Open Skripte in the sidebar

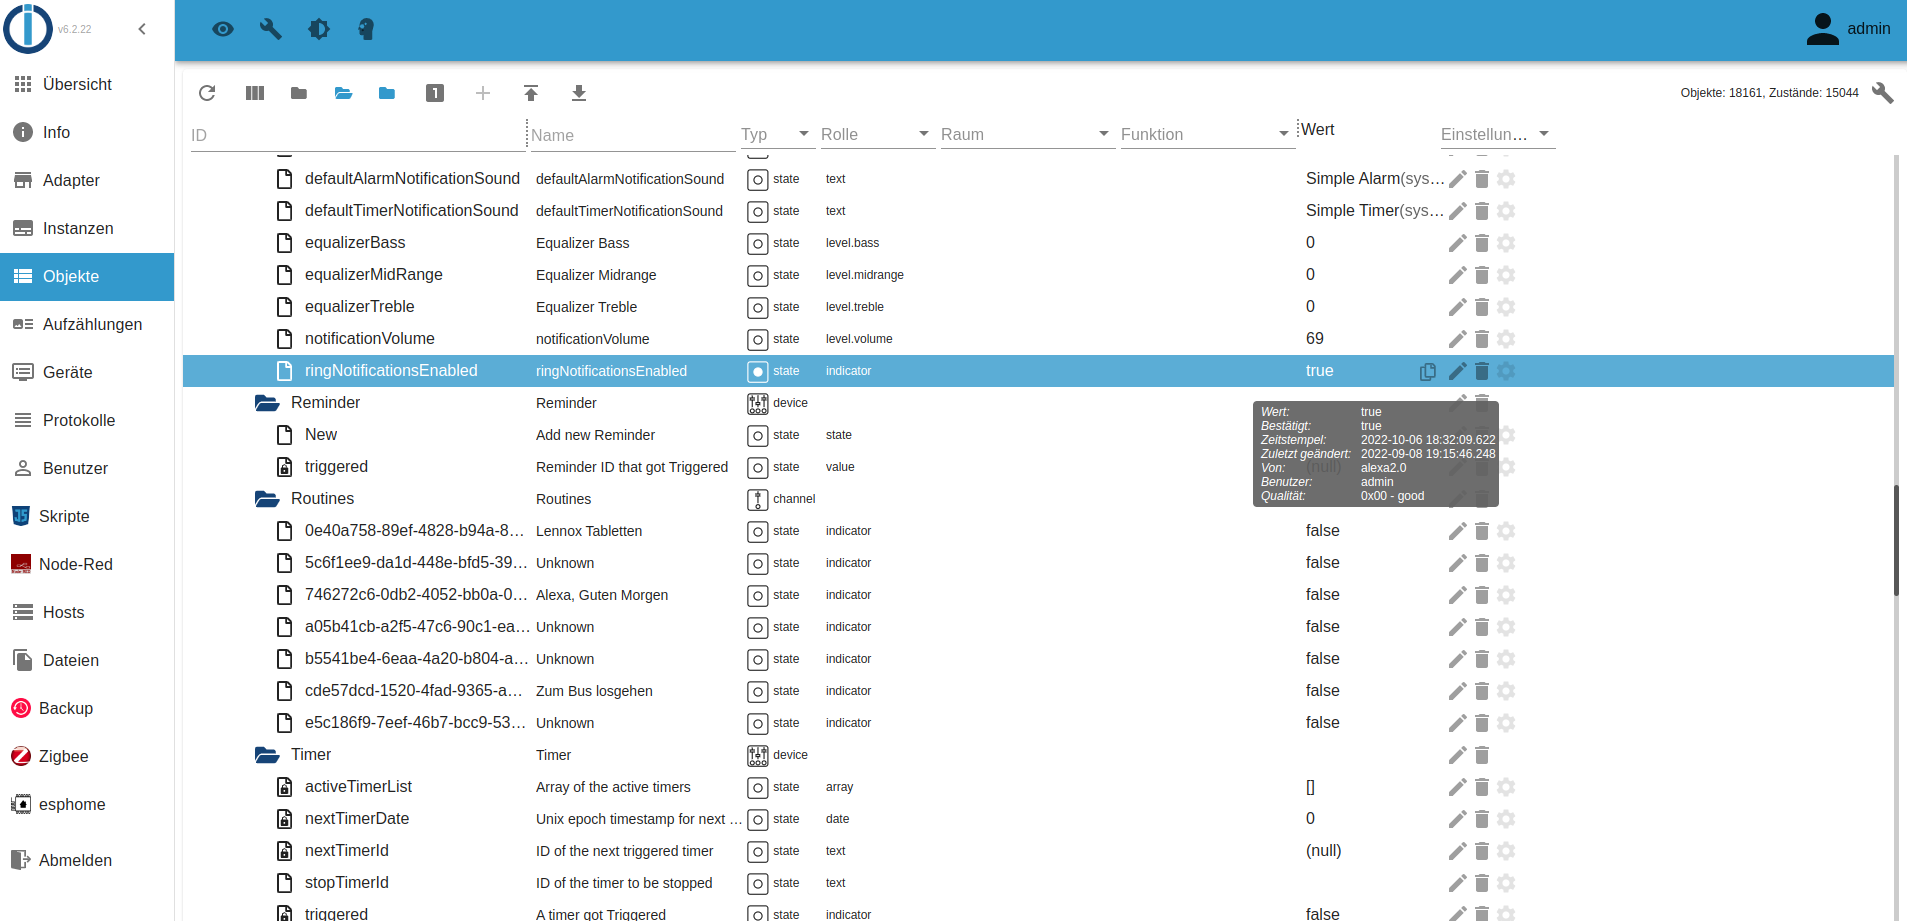point(87,516)
